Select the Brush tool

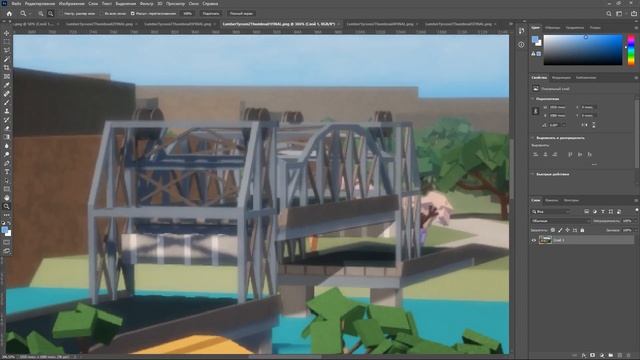pos(7,102)
